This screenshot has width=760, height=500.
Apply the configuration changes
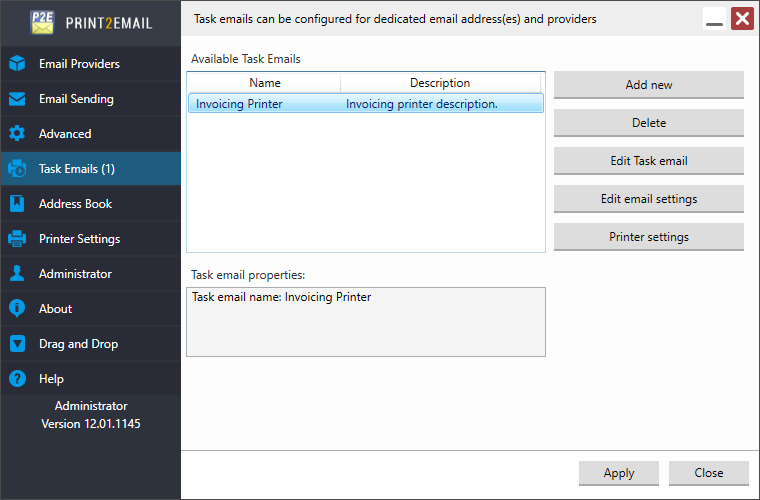point(618,473)
